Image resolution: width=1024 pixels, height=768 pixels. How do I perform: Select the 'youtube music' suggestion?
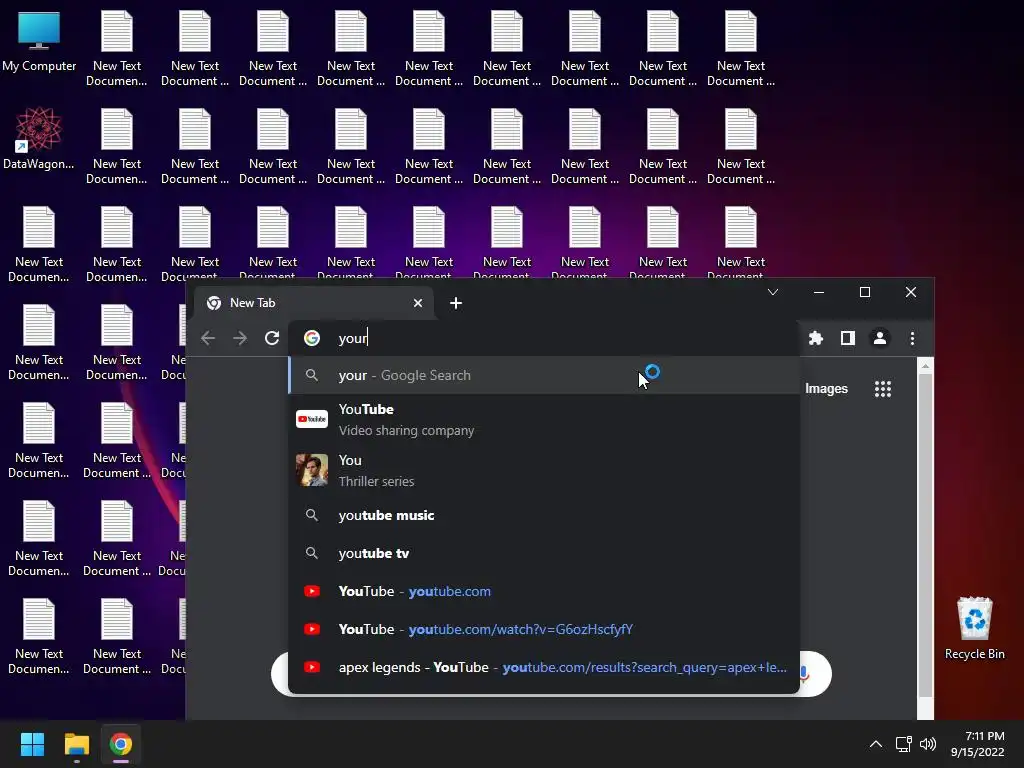pos(543,515)
